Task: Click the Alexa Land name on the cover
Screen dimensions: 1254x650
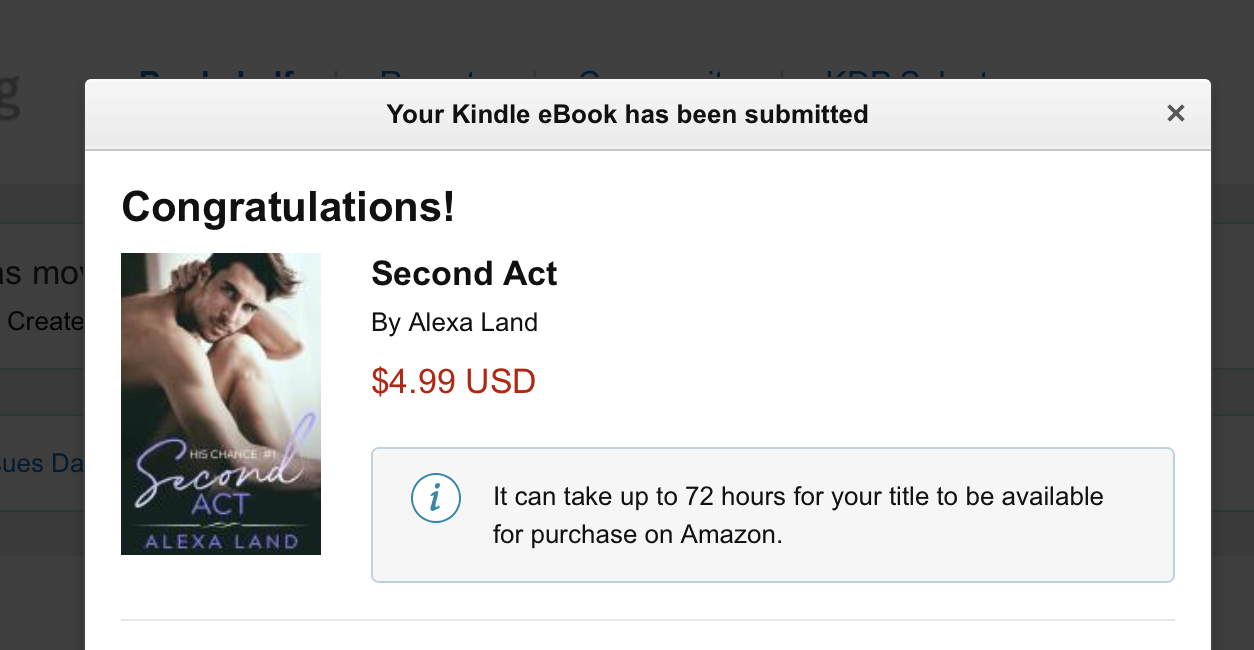Action: (221, 541)
